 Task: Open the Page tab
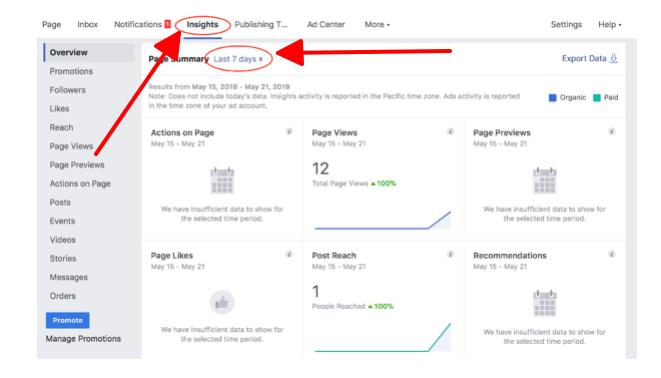[51, 24]
